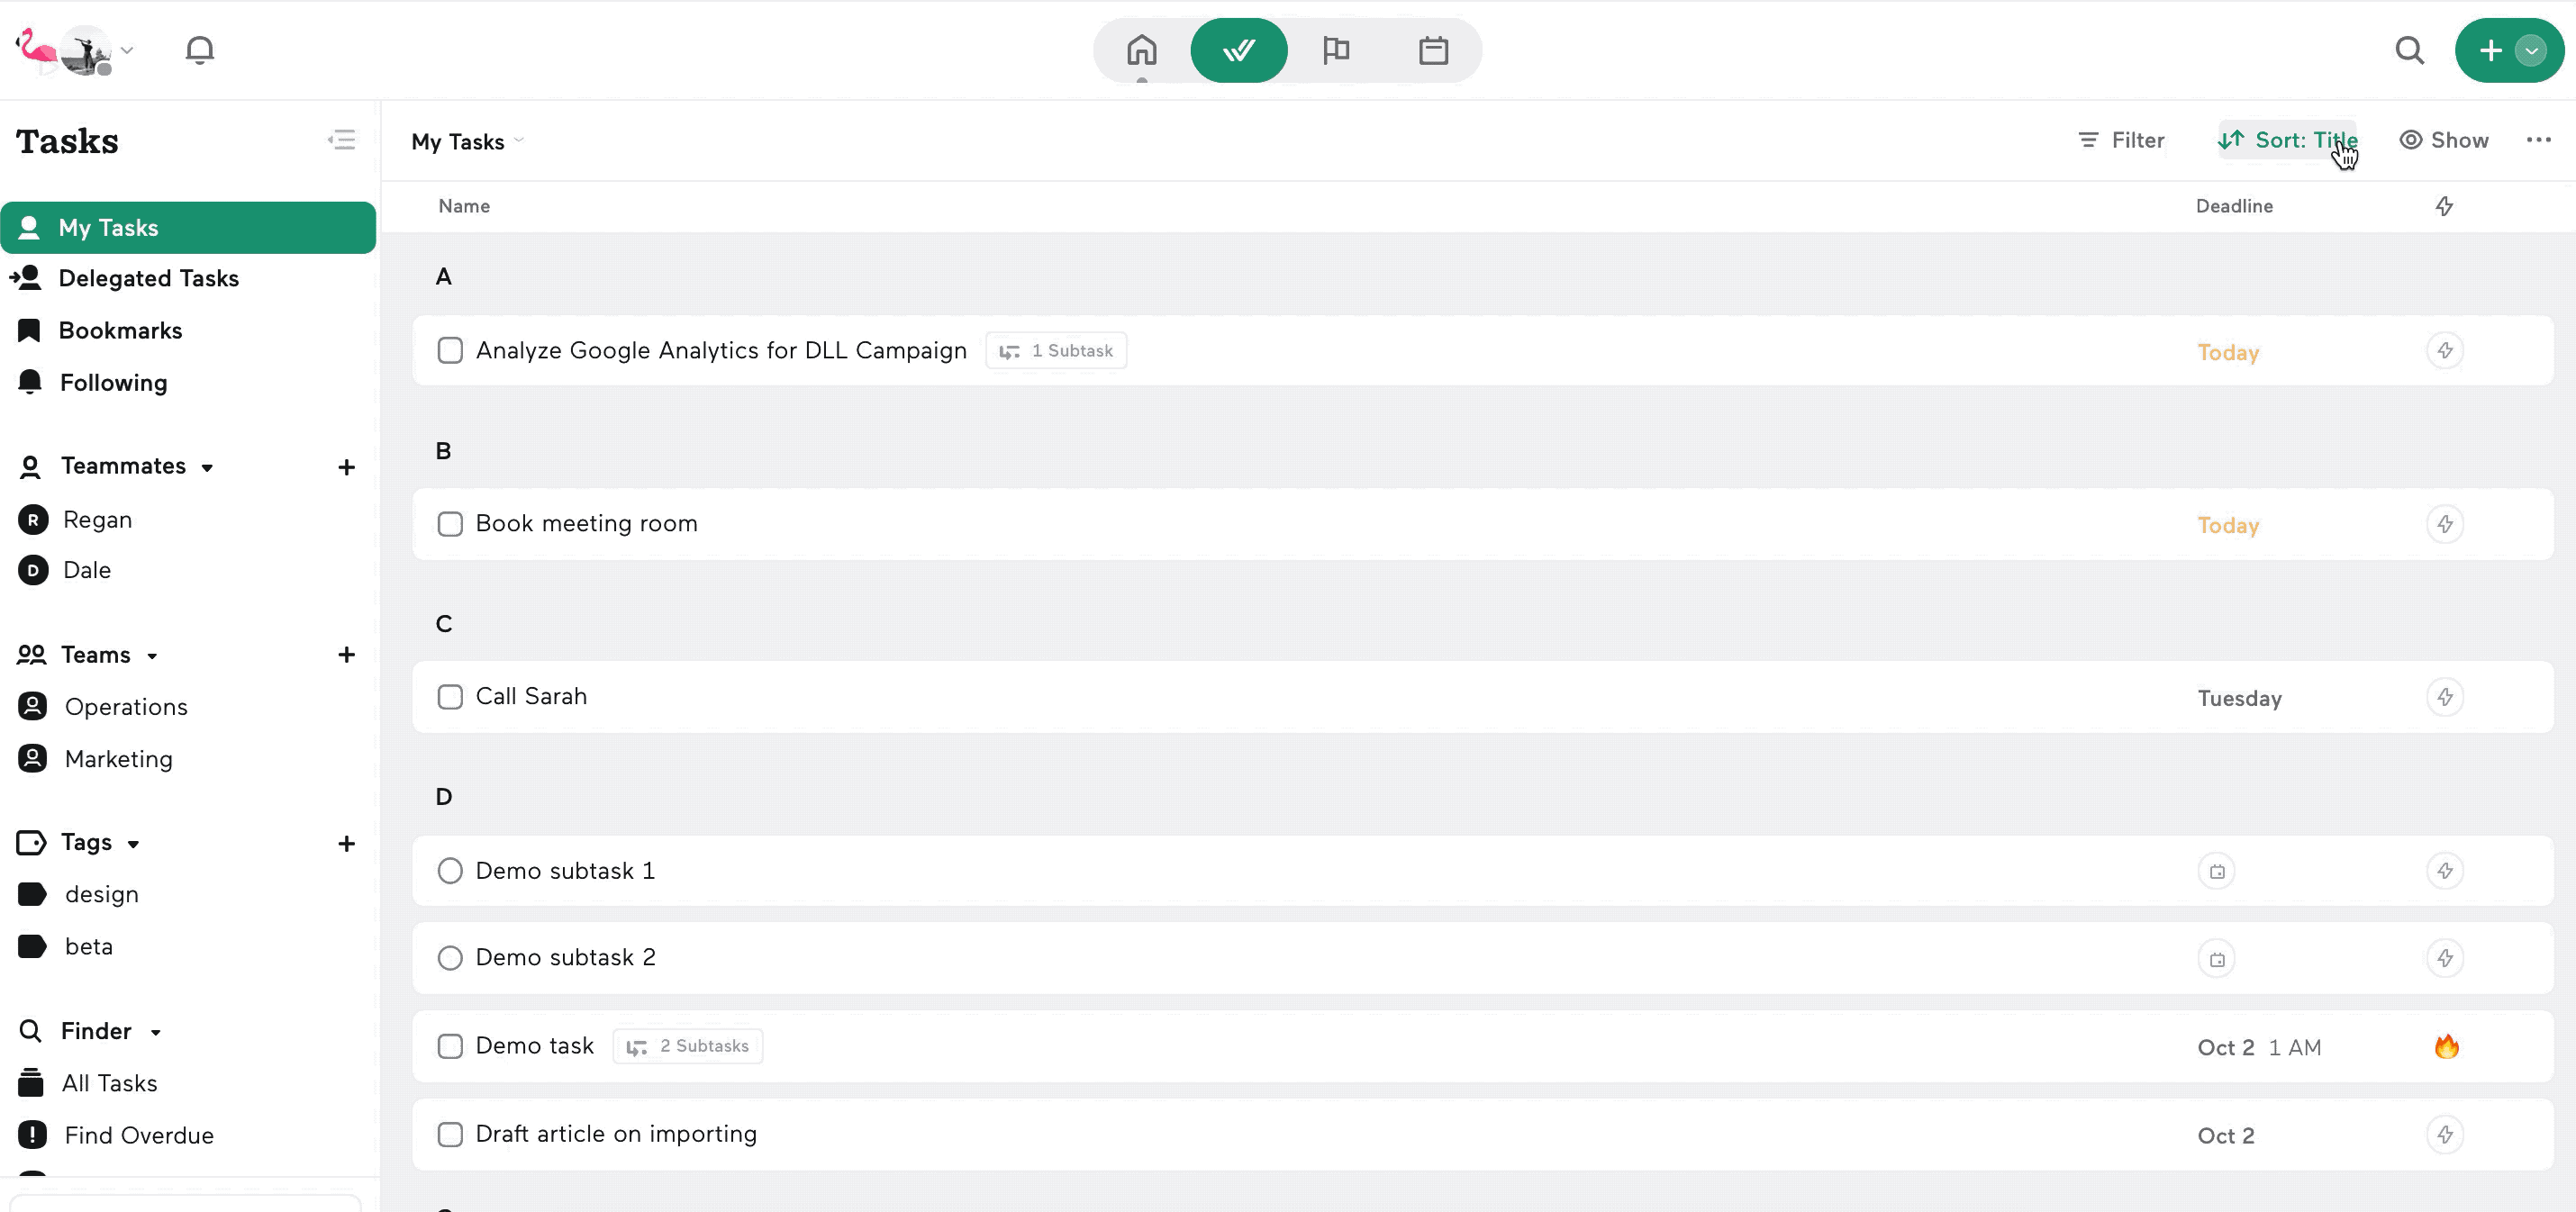This screenshot has width=2576, height=1212.
Task: Open Bookmarks
Action: coord(120,330)
